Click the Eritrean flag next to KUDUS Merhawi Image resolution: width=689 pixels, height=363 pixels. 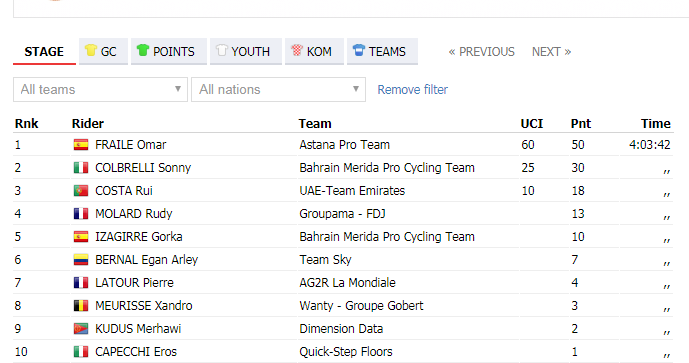tap(81, 329)
